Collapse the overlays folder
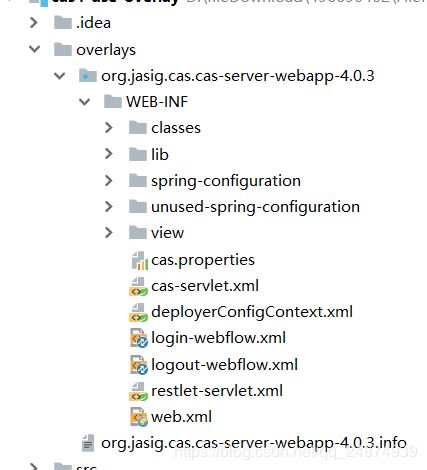 click(x=34, y=49)
